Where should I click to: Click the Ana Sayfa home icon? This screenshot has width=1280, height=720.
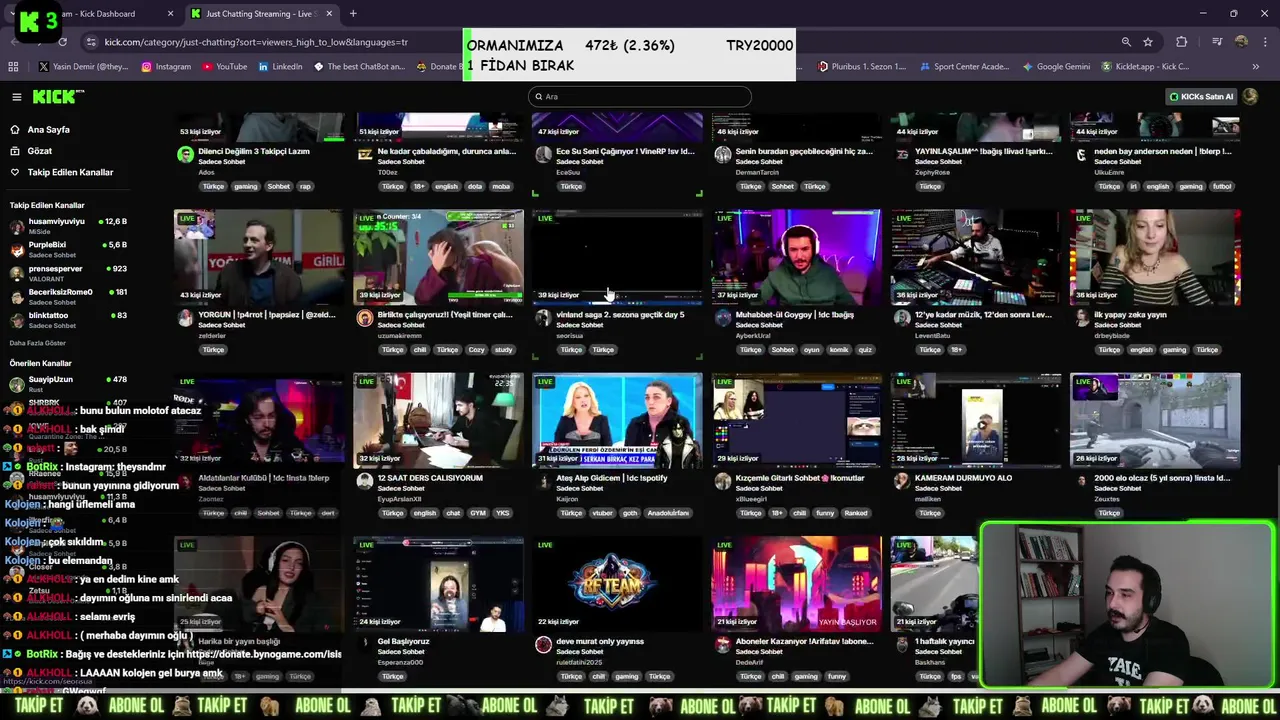pos(15,130)
